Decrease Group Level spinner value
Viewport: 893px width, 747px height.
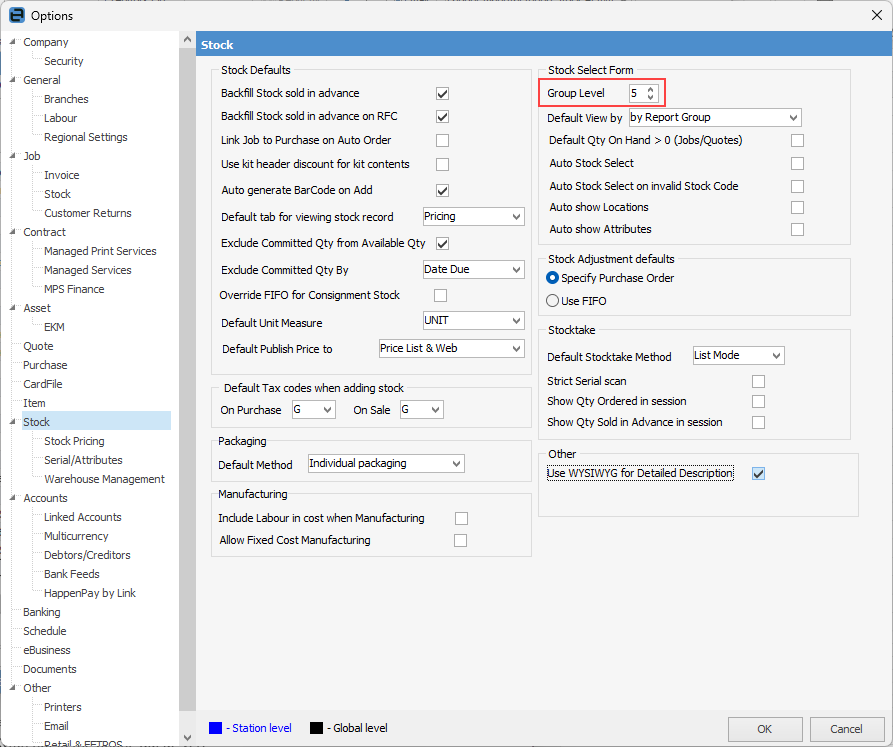coord(650,97)
